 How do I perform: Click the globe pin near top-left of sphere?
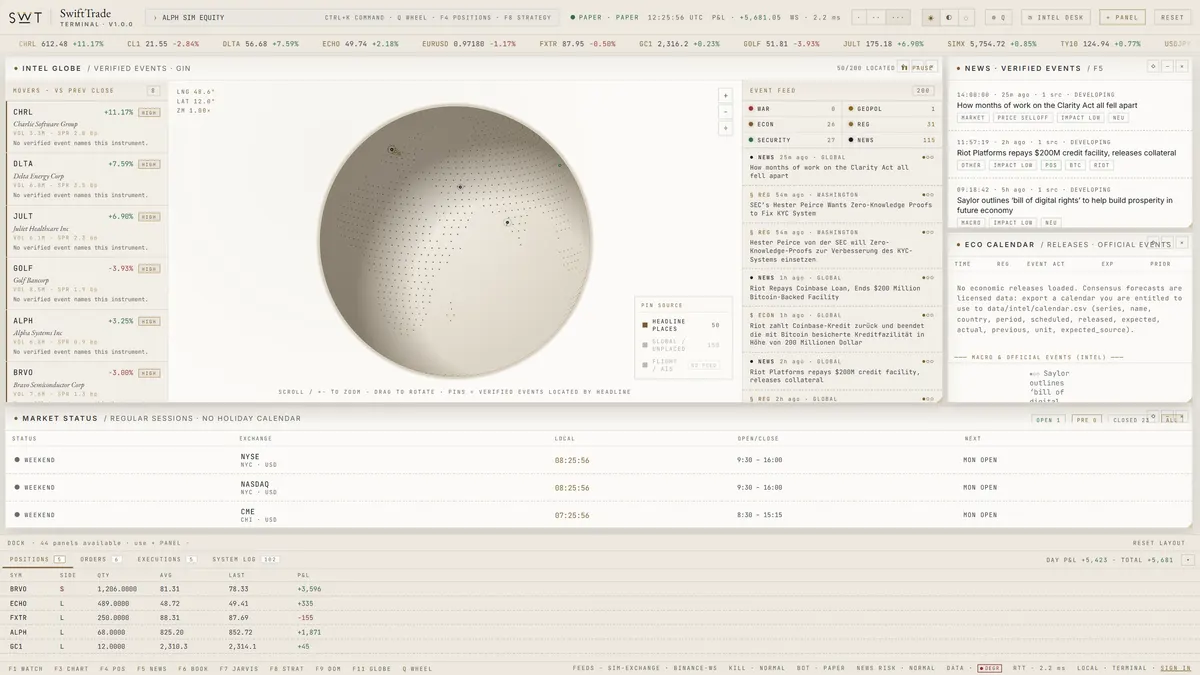pos(392,150)
